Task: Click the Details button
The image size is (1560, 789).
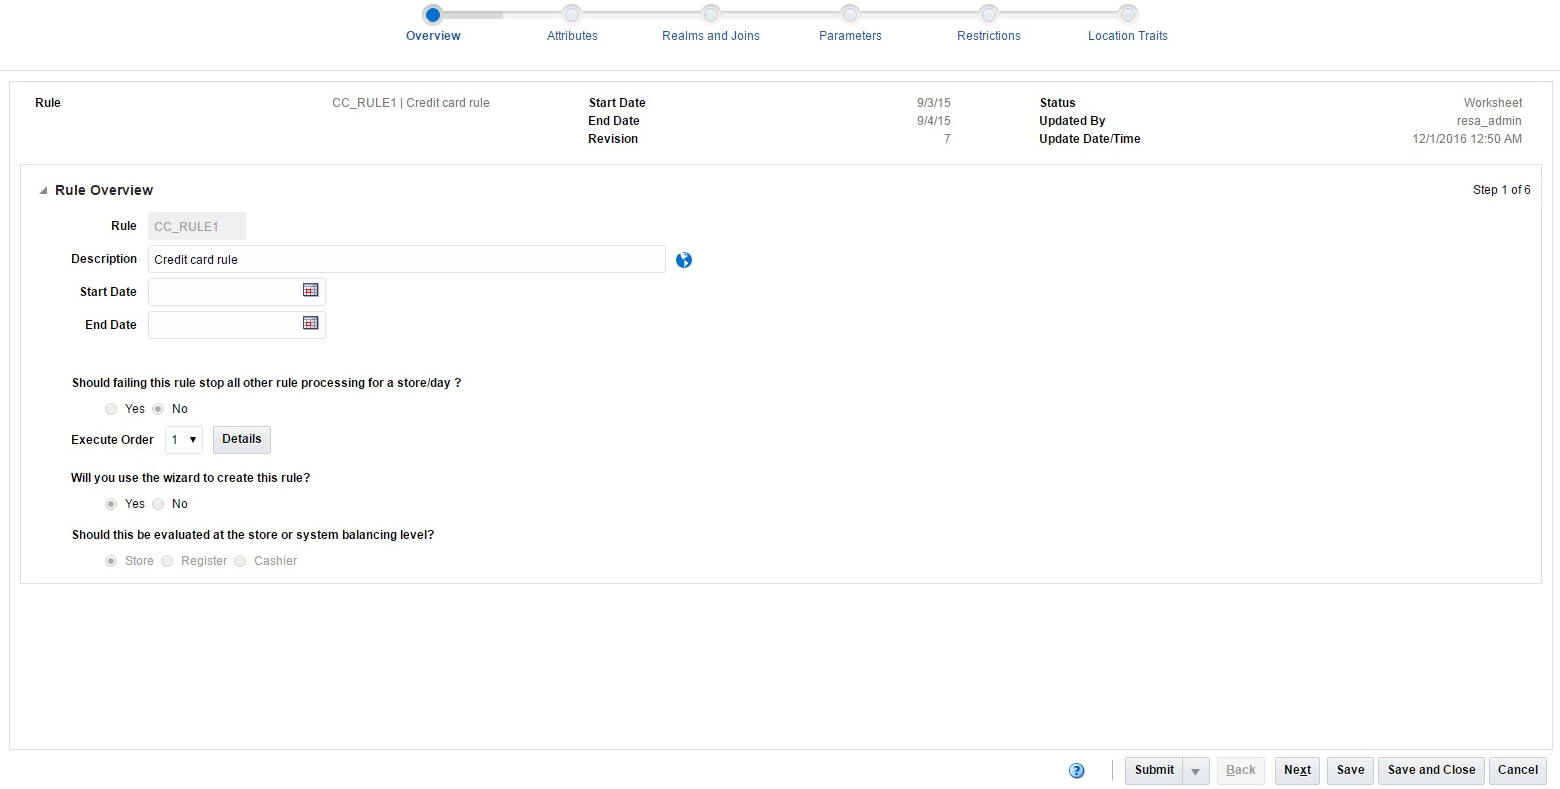Action: [241, 439]
